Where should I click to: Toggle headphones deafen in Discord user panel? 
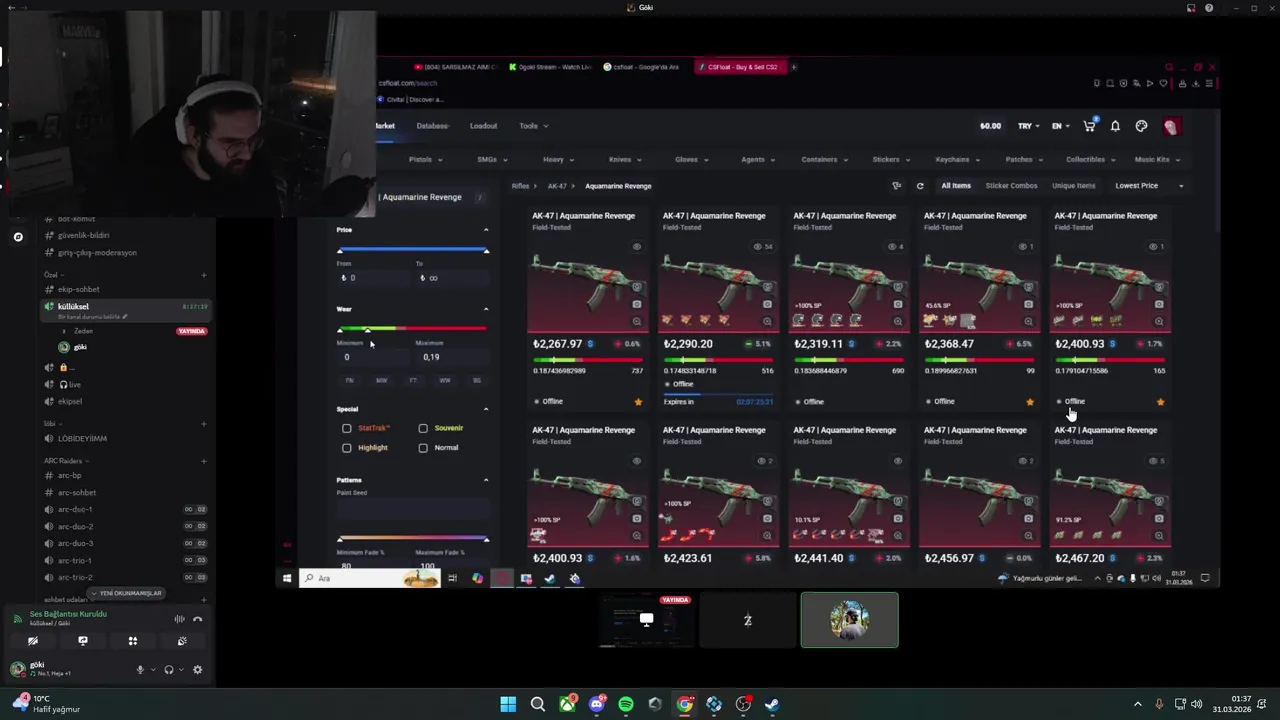click(x=169, y=669)
